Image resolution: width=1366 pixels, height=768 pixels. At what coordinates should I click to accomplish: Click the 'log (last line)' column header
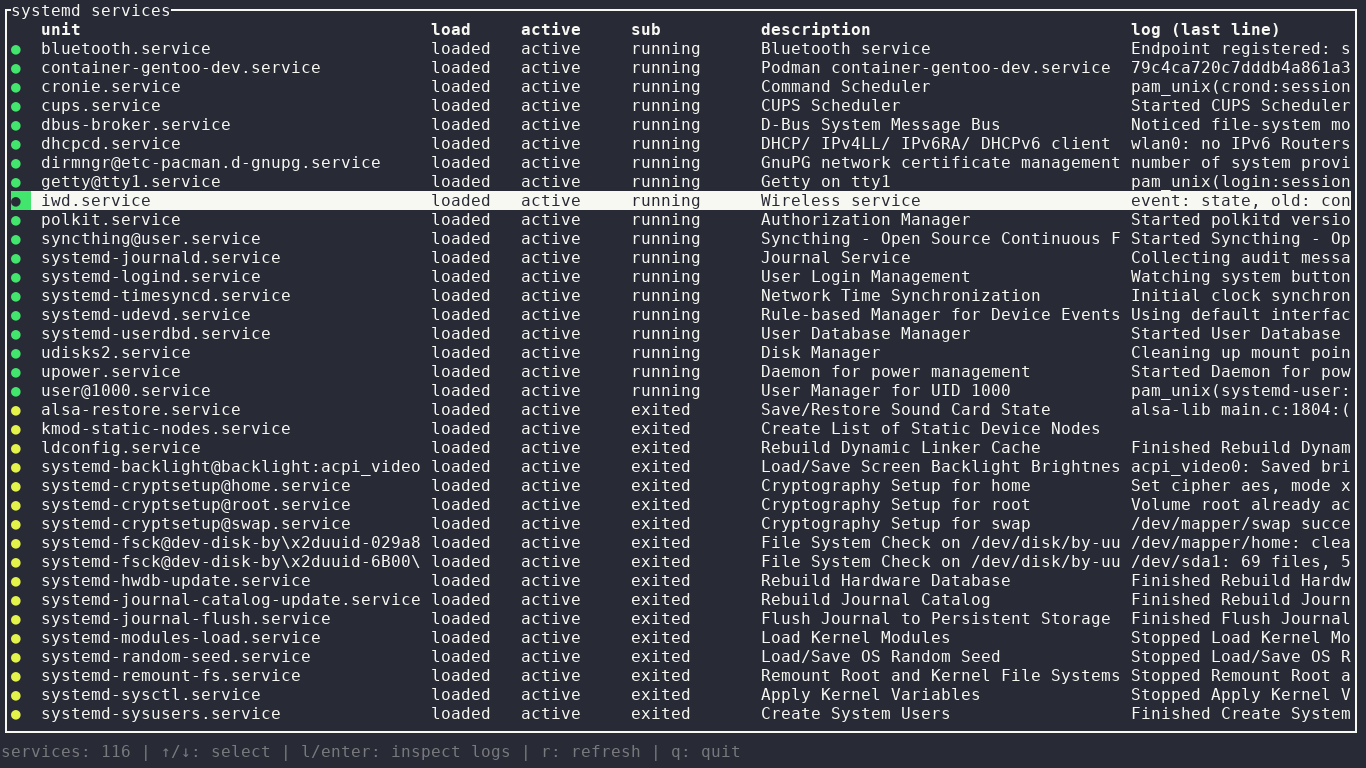point(1205,30)
